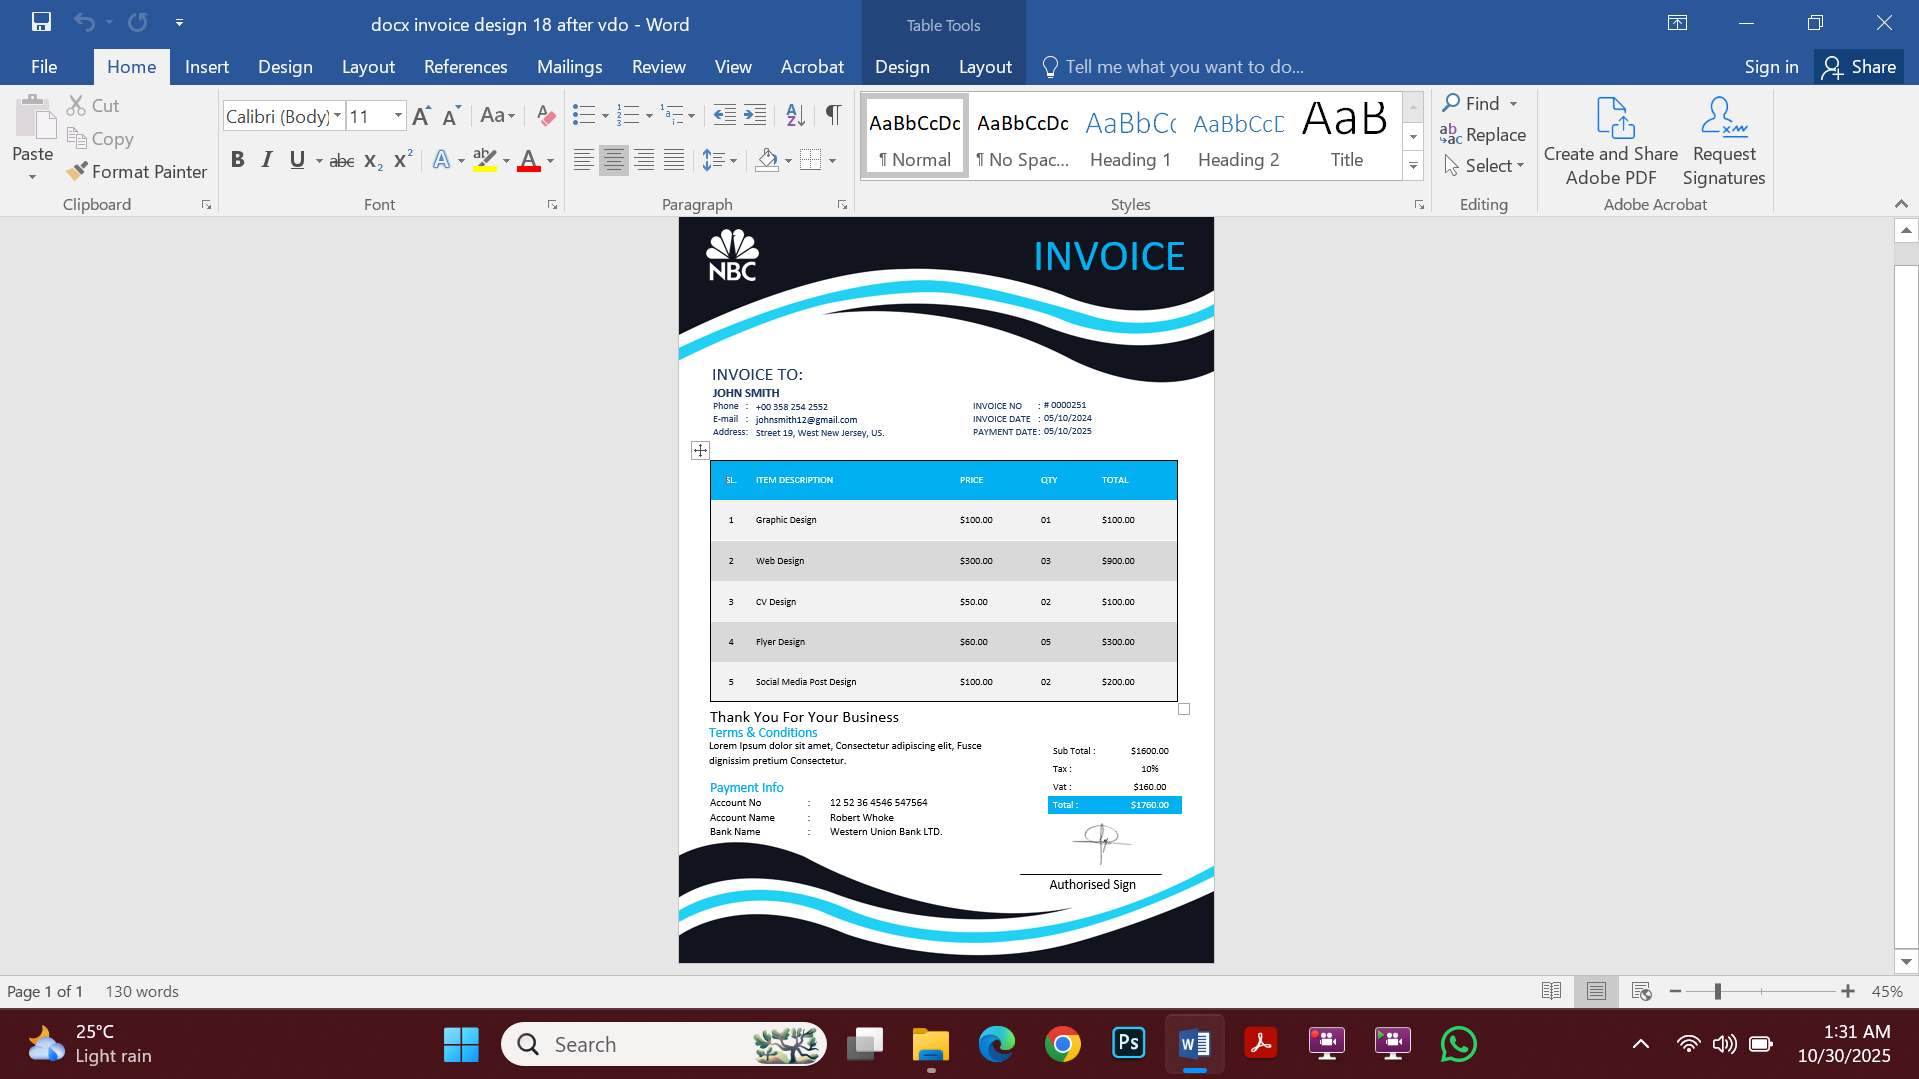Click the Sign in link
Screen dimensions: 1919x1079
[1770, 66]
